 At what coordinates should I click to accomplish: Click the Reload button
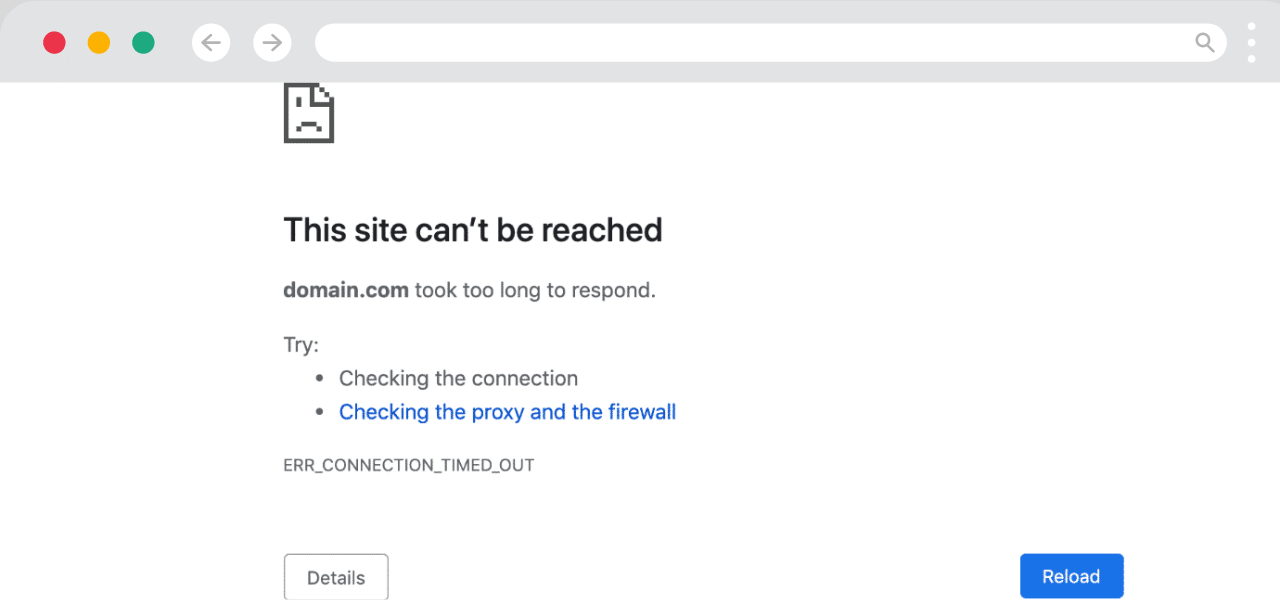pyautogui.click(x=1071, y=576)
